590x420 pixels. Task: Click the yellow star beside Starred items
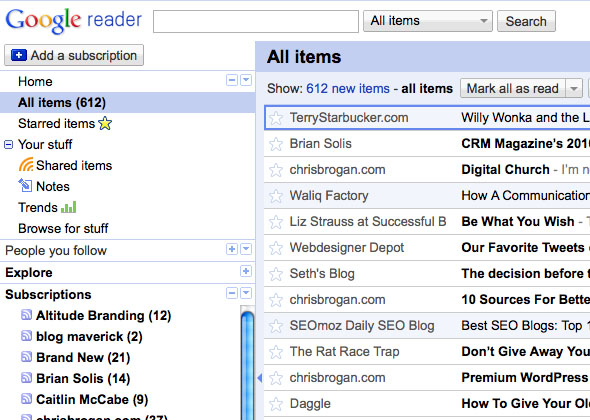[105, 123]
